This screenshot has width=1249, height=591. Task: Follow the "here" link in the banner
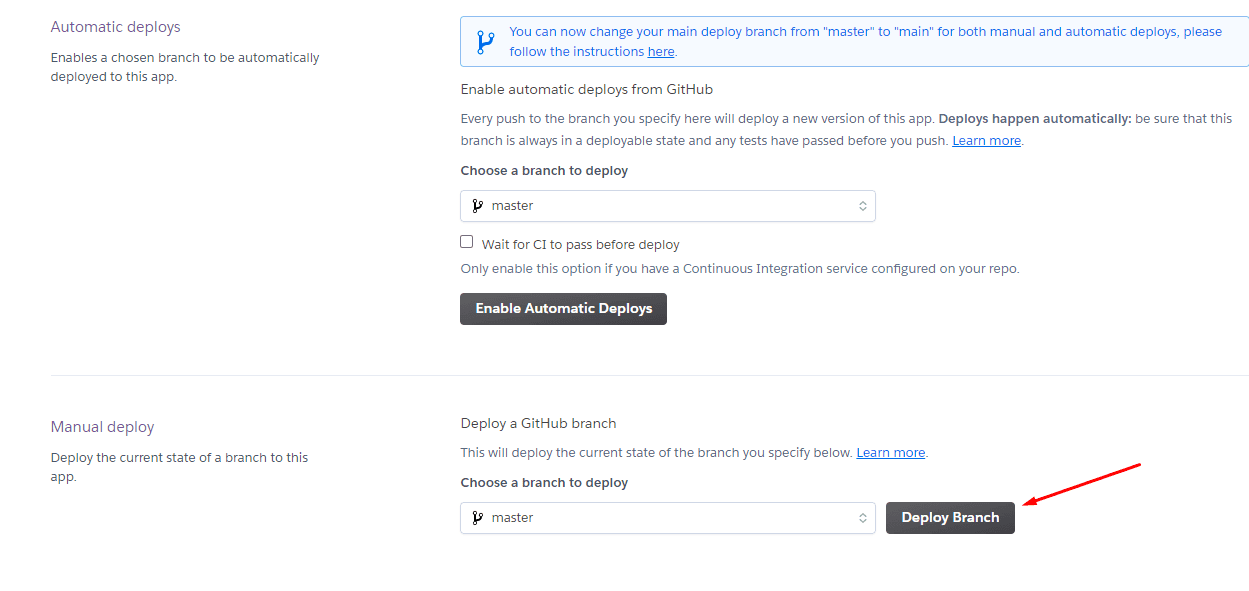661,52
